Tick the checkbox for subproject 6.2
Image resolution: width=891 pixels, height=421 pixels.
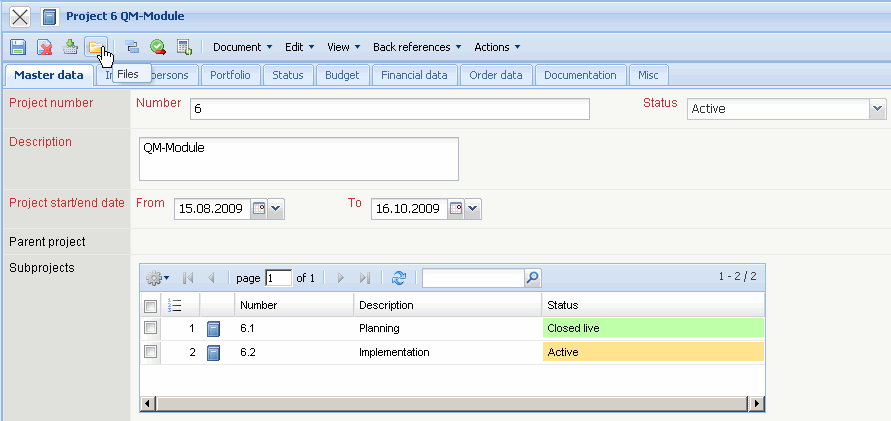pyautogui.click(x=150, y=352)
